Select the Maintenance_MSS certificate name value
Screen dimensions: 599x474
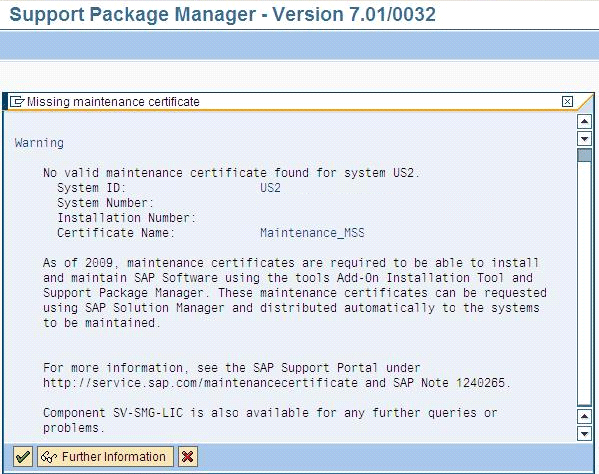[312, 233]
